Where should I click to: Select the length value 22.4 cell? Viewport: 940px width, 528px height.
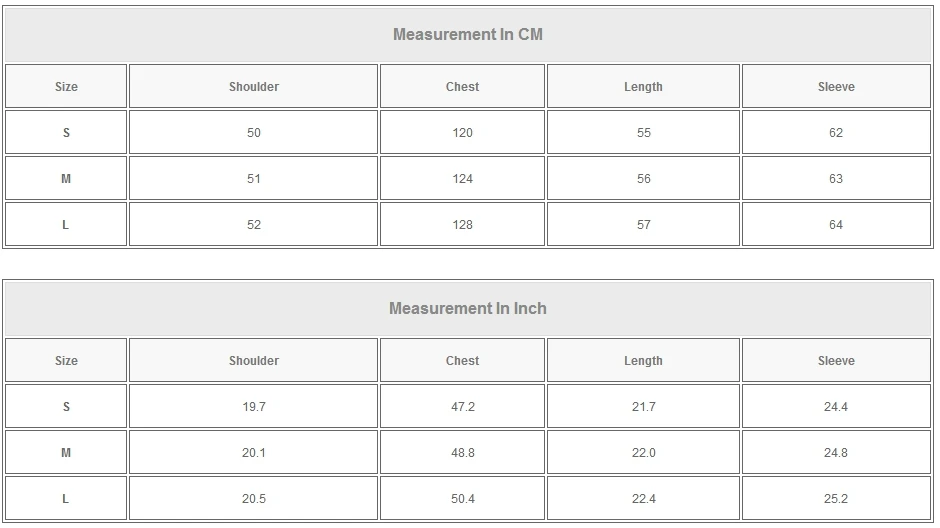click(x=643, y=499)
